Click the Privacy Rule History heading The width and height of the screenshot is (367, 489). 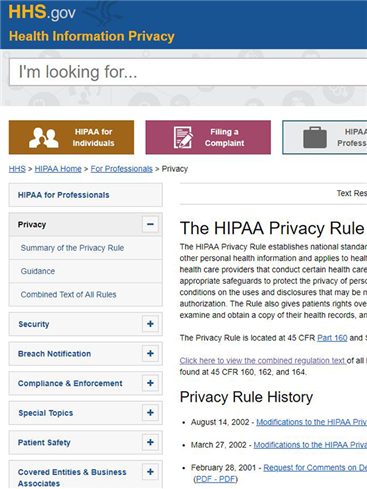coord(246,397)
